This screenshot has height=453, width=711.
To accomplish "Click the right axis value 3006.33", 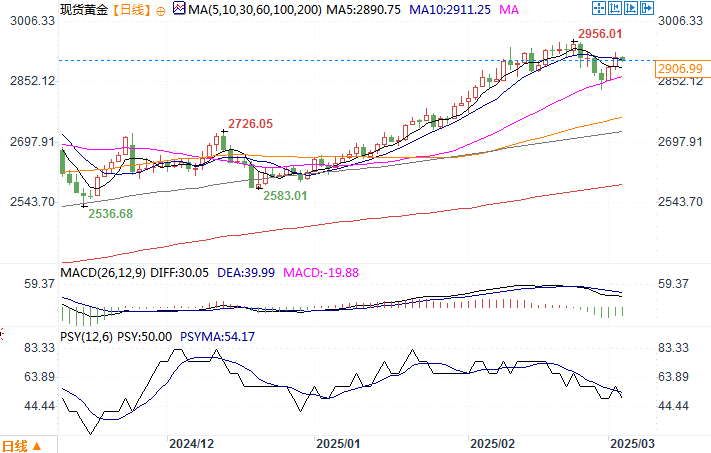I will [x=680, y=21].
